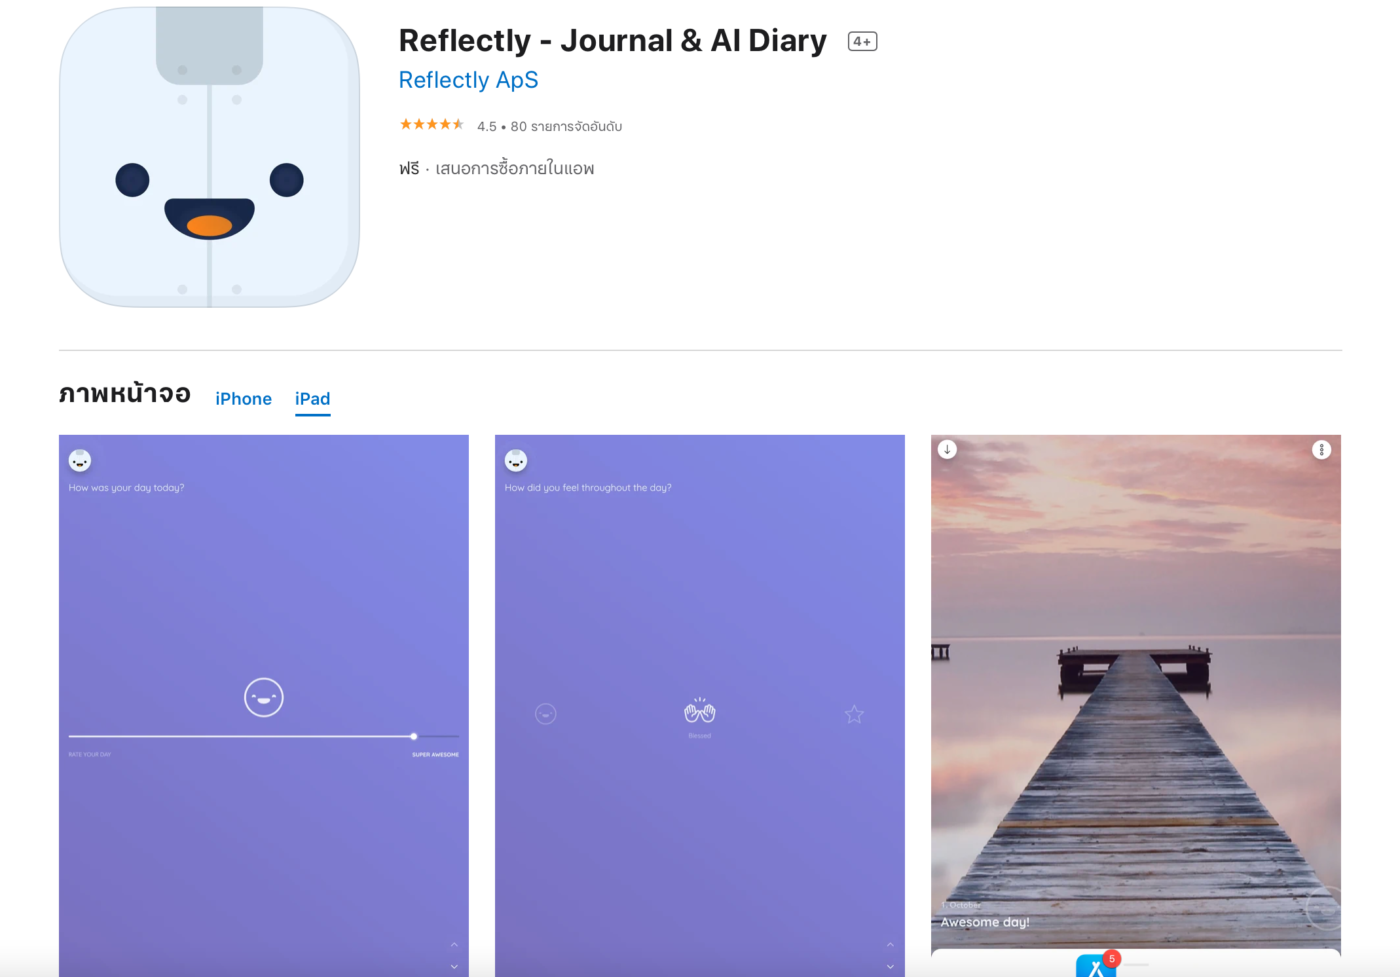Click the up chevron in first screenshot
The image size is (1400, 977).
click(454, 944)
